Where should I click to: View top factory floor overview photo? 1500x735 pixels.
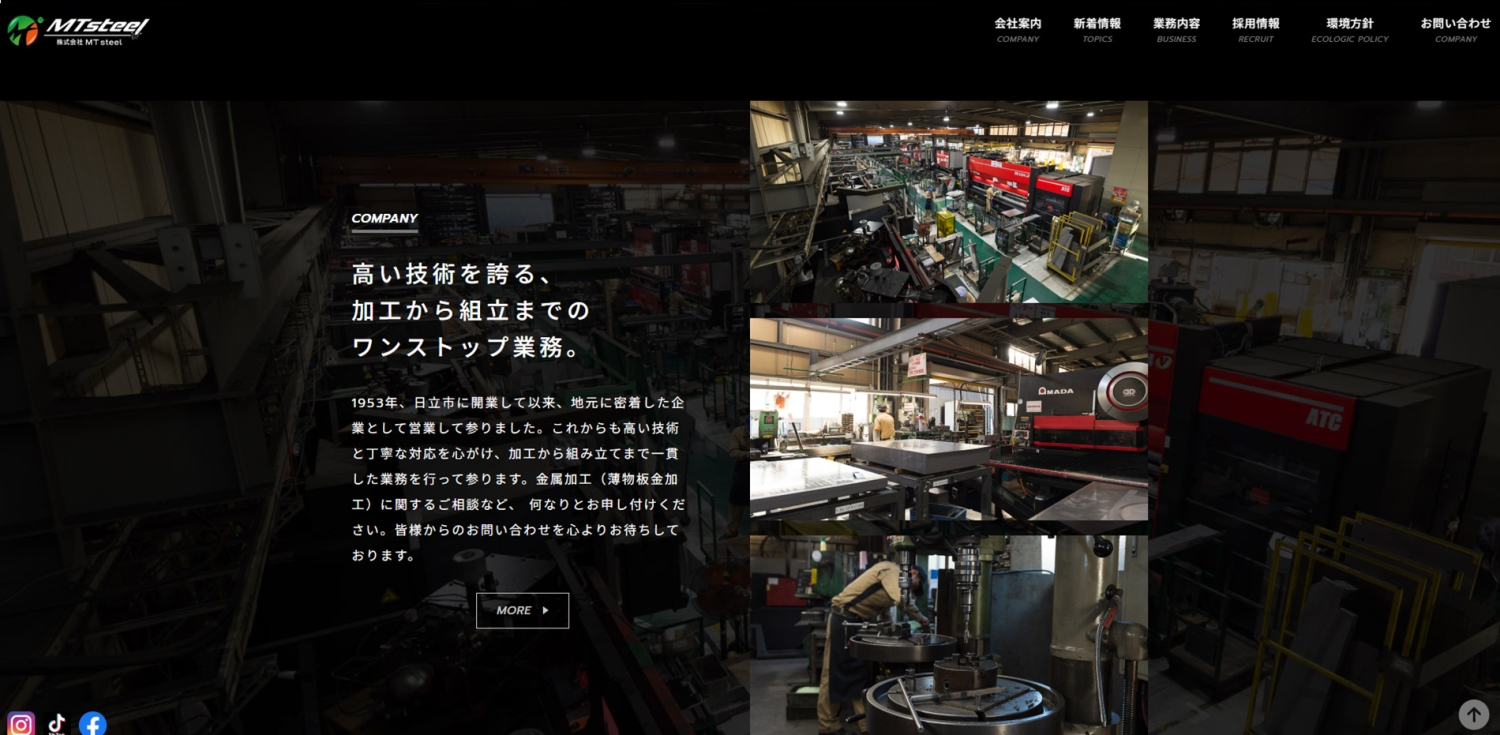point(948,200)
